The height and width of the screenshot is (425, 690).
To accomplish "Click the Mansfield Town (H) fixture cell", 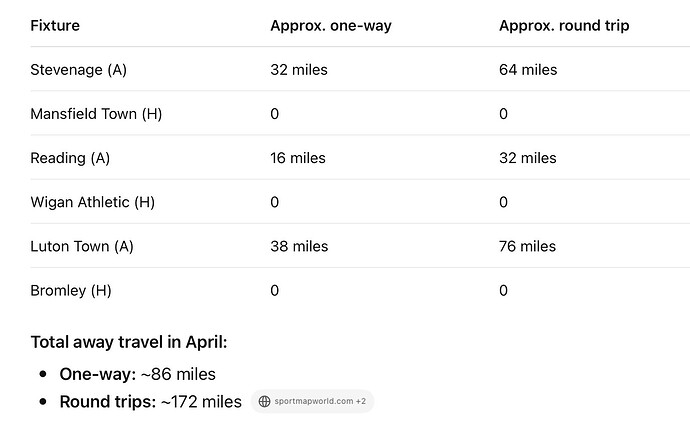I will pos(96,114).
